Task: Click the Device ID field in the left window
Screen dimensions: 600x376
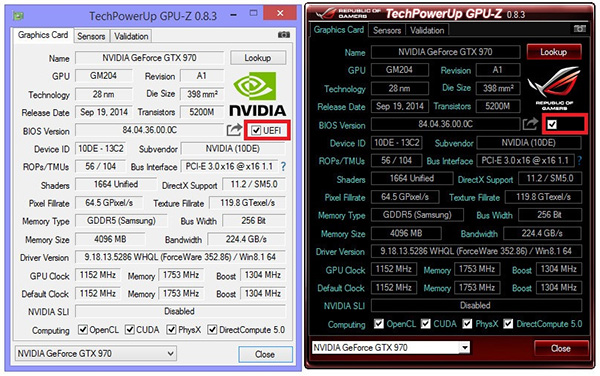Action: click(x=101, y=148)
